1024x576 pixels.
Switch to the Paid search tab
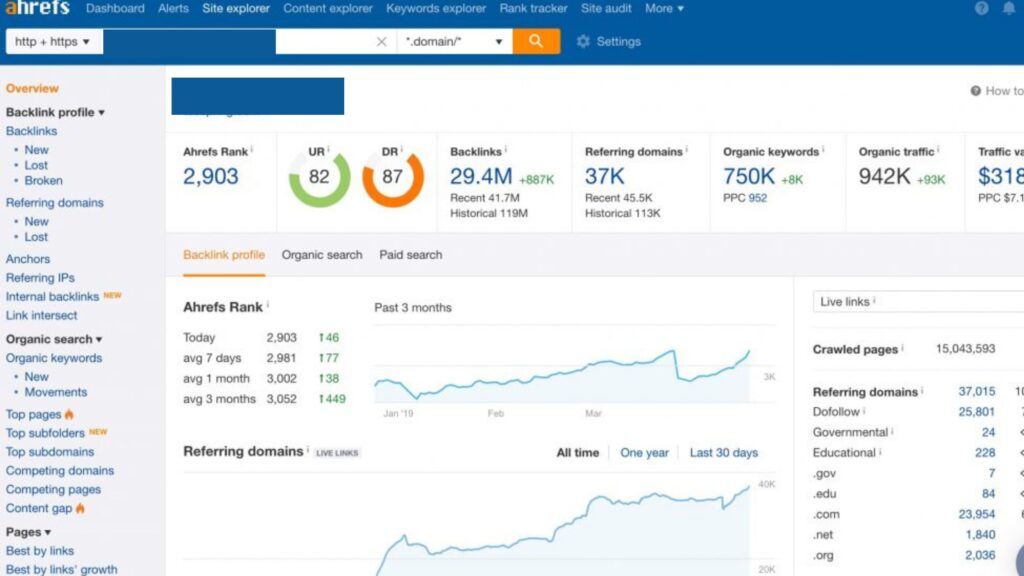tap(411, 255)
